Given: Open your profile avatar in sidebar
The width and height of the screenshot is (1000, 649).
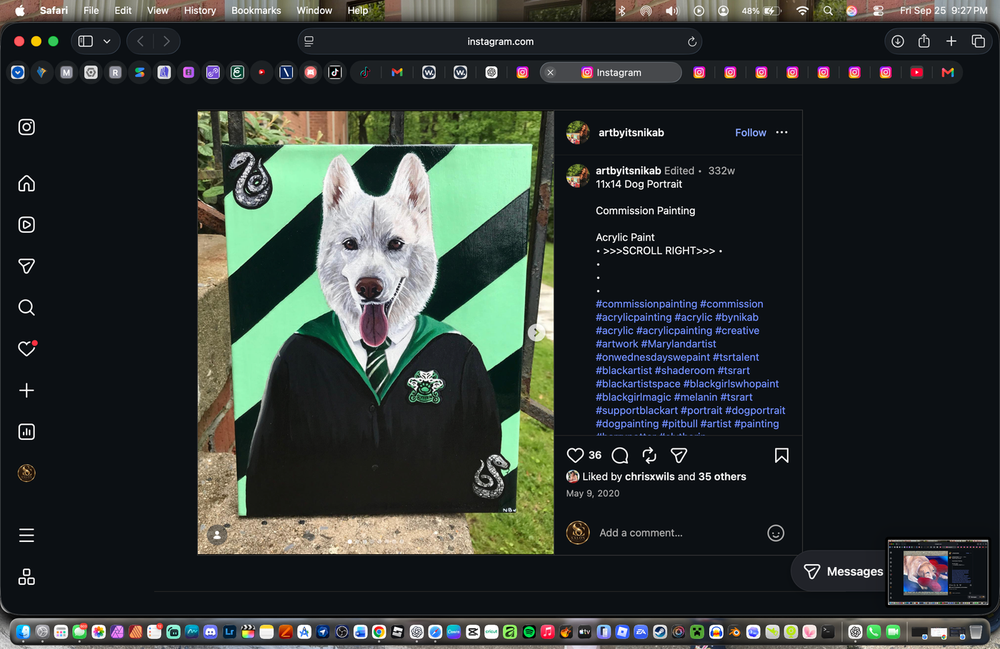Looking at the screenshot, I should click(x=27, y=473).
